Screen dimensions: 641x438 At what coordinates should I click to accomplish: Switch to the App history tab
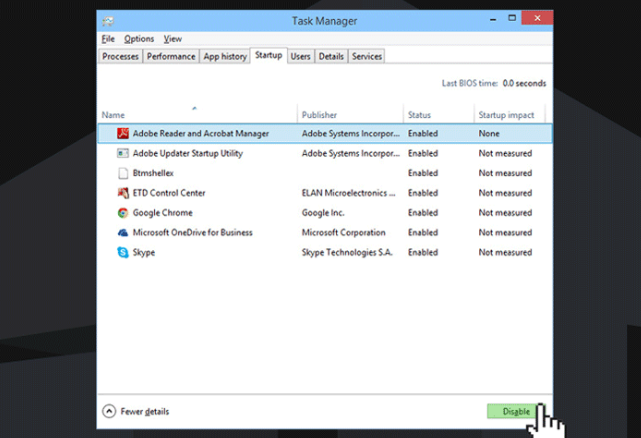click(x=225, y=56)
